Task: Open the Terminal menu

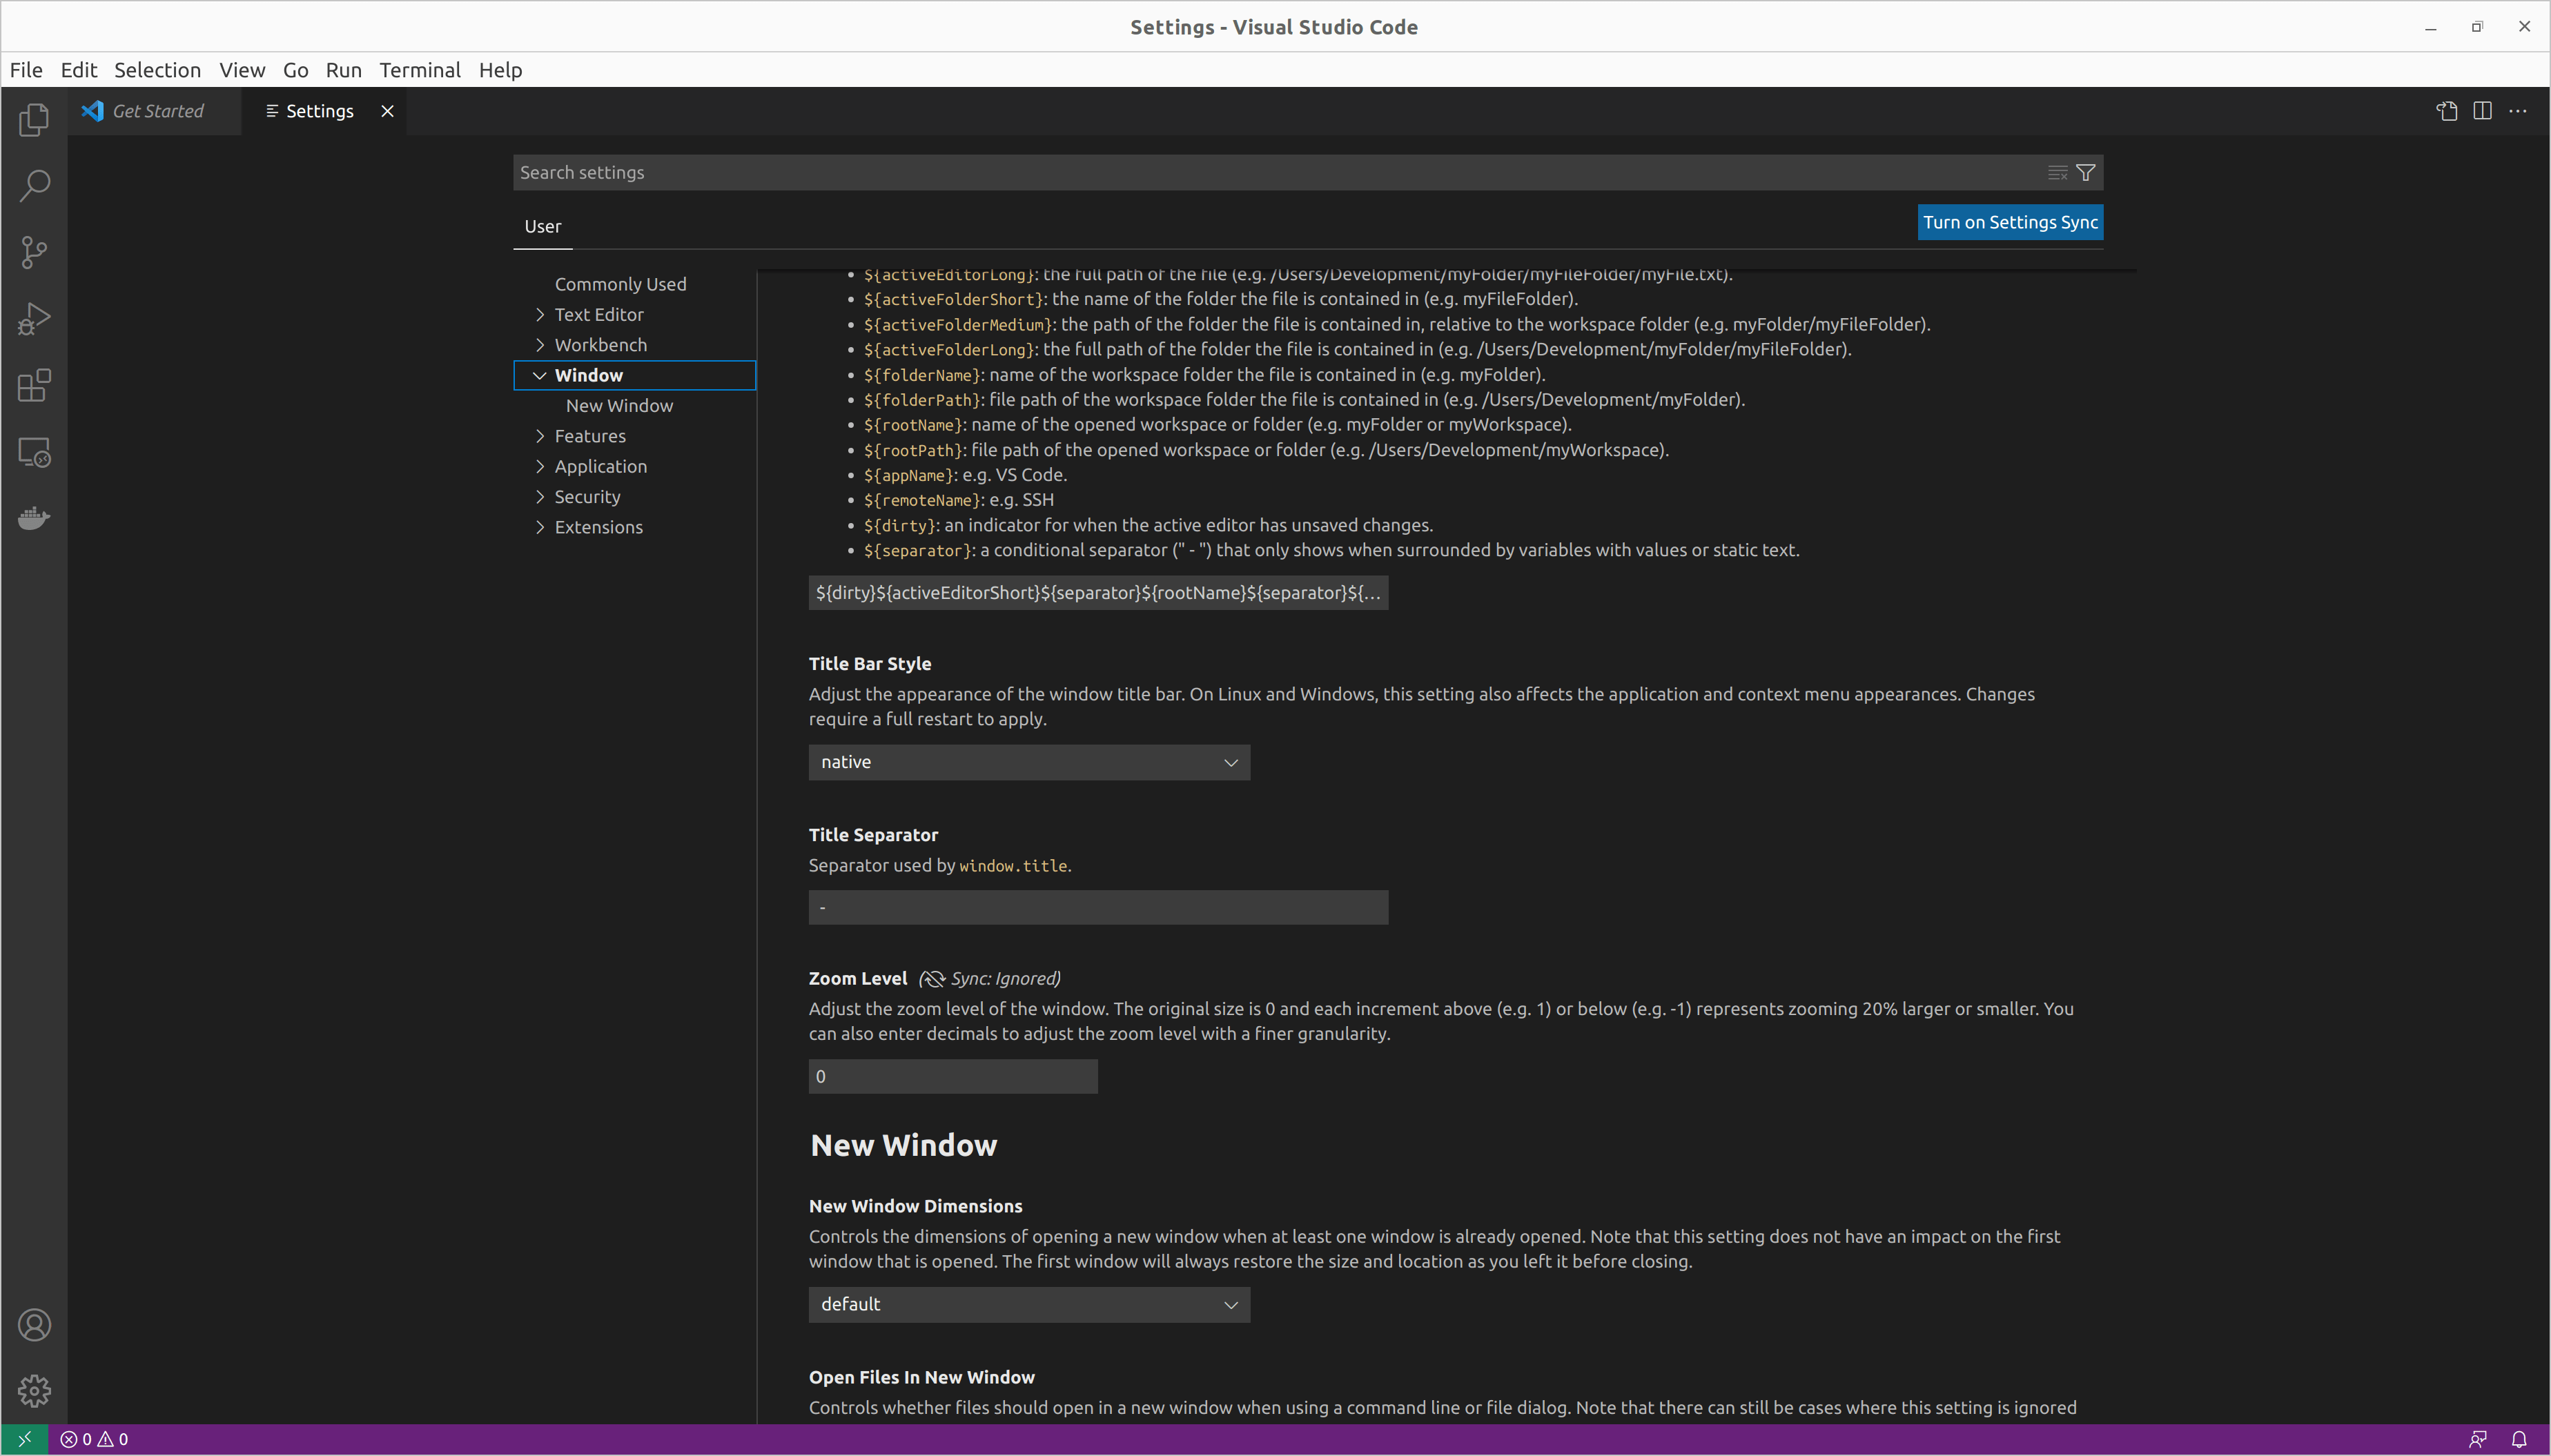Action: pos(420,70)
